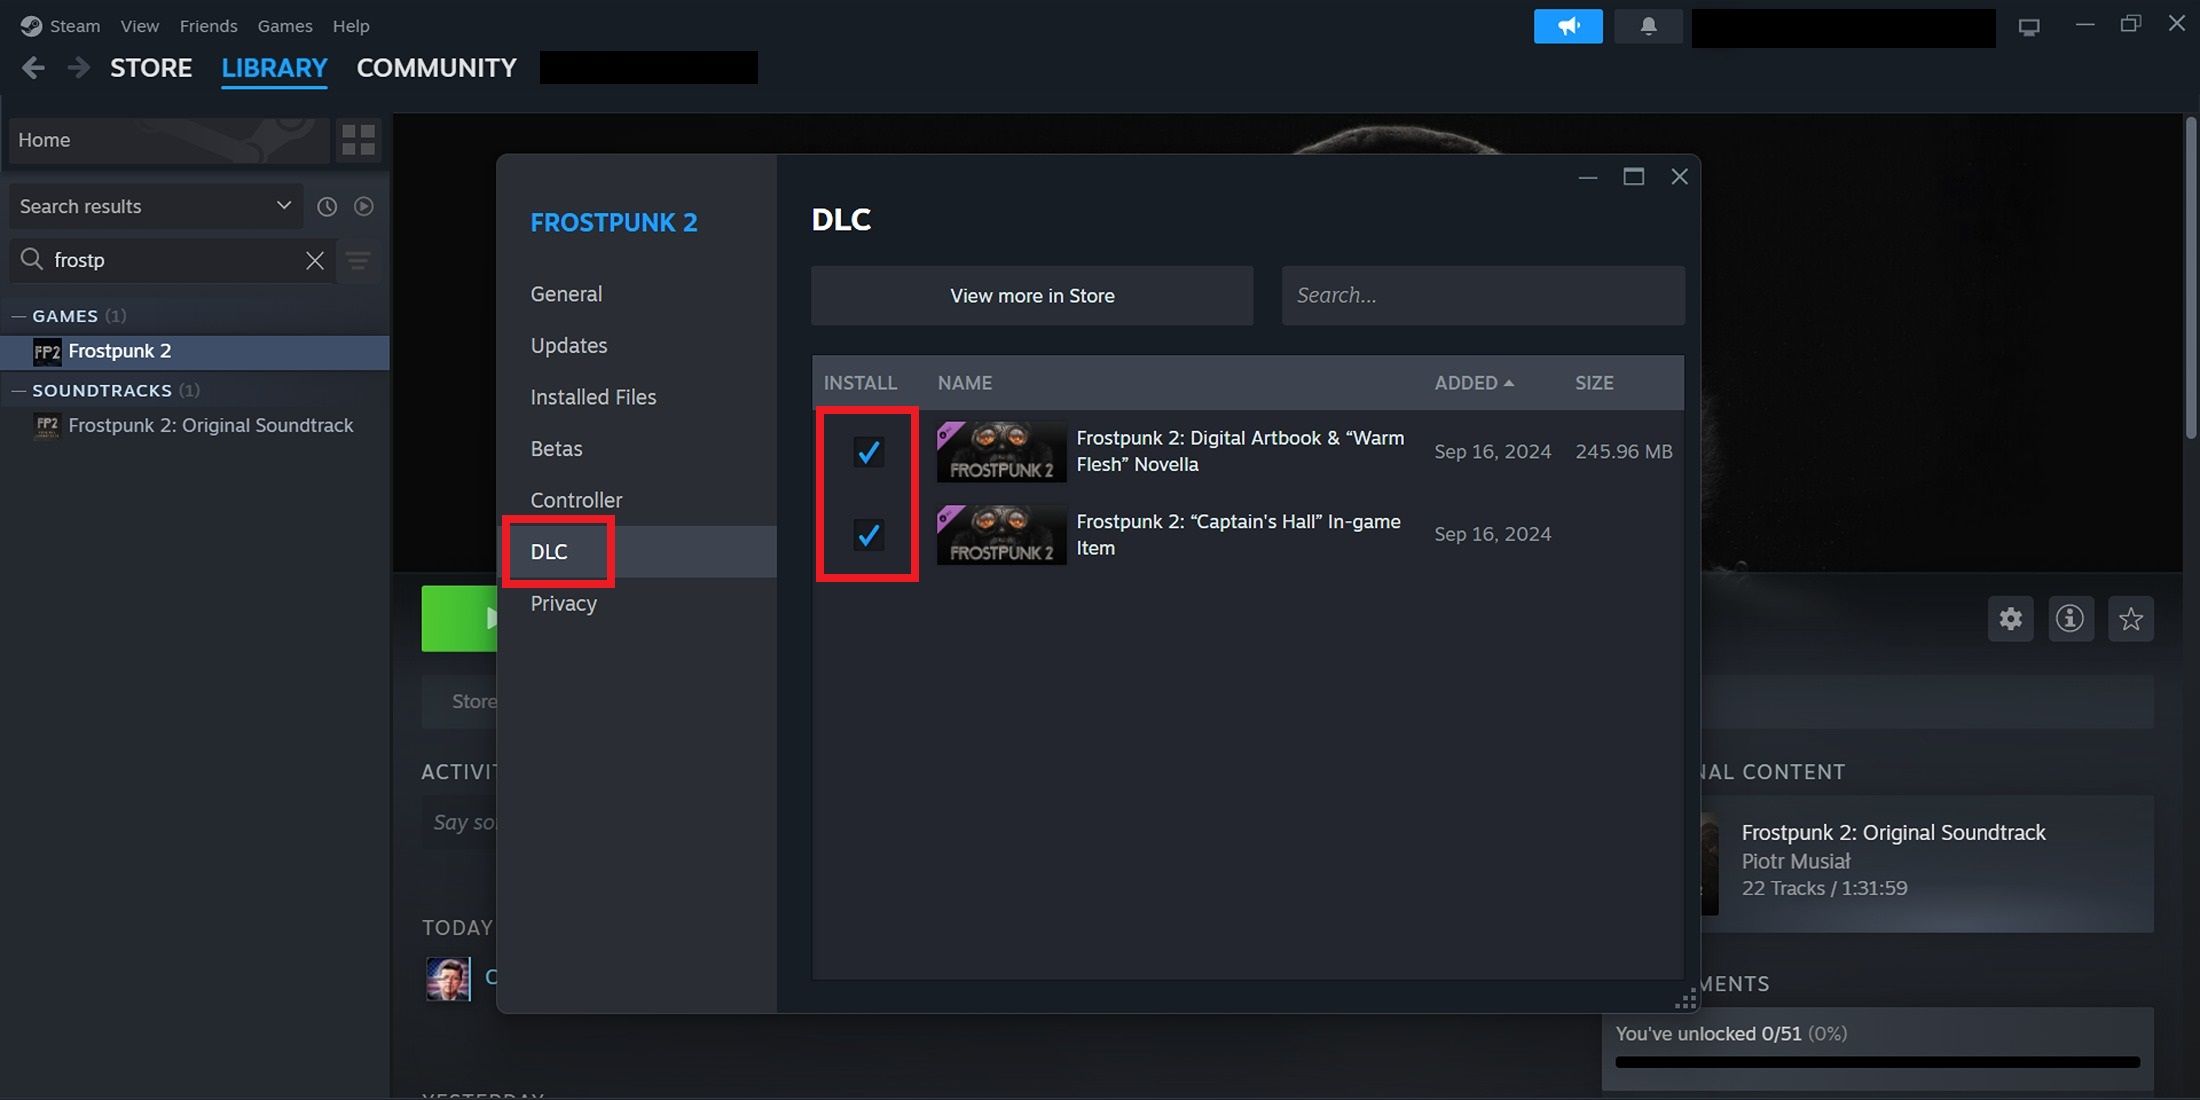
Task: Click View more in Store button for DLC
Action: click(x=1031, y=295)
